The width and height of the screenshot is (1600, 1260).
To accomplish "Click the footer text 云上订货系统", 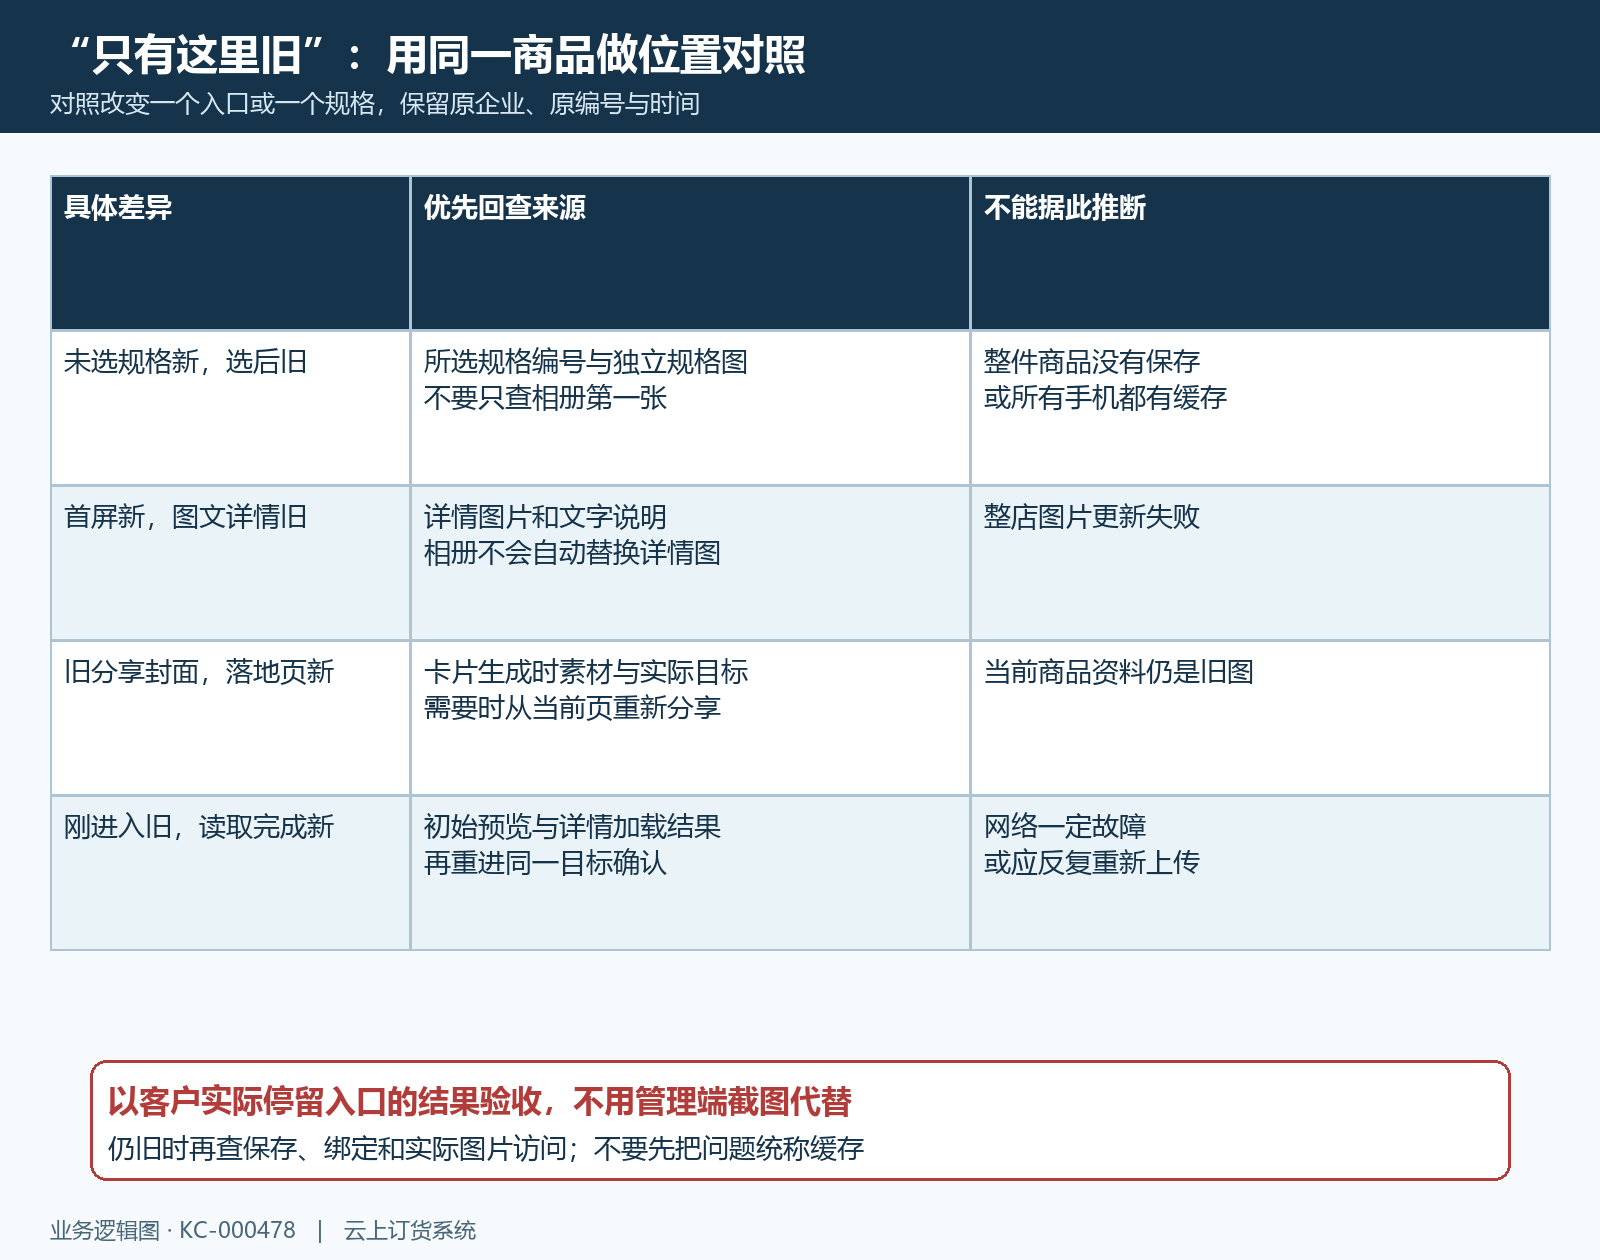I will coord(410,1231).
